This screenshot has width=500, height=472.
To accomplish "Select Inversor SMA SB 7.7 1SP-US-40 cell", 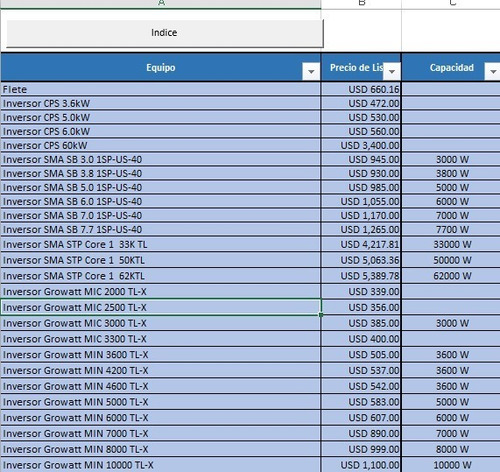I will [x=161, y=229].
